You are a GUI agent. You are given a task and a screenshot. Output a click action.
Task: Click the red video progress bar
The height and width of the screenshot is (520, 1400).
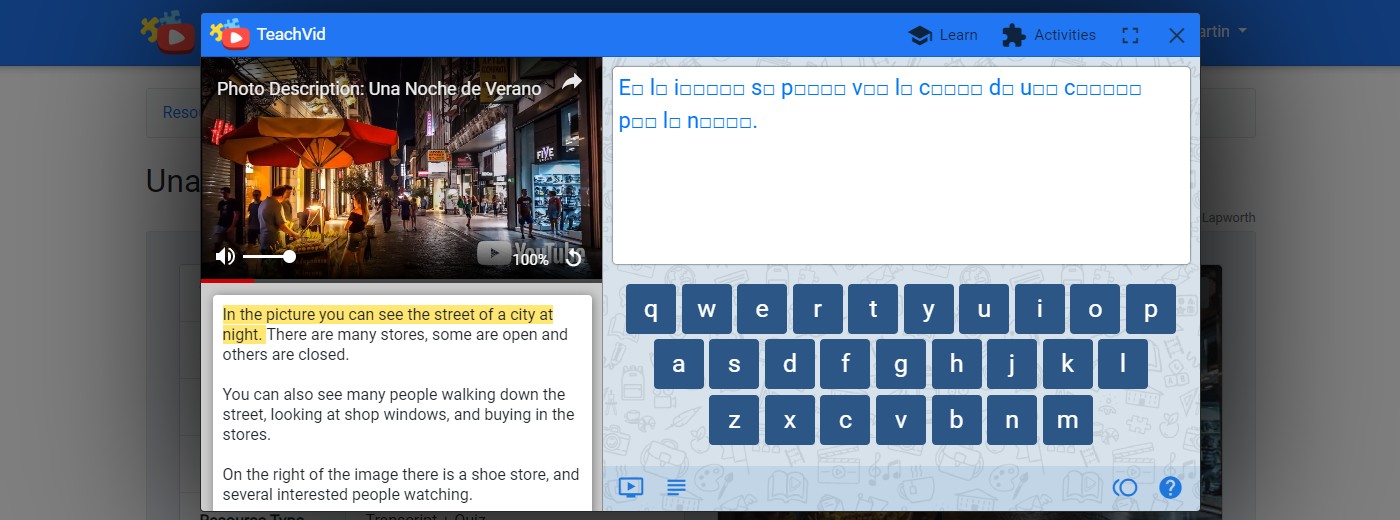click(228, 281)
